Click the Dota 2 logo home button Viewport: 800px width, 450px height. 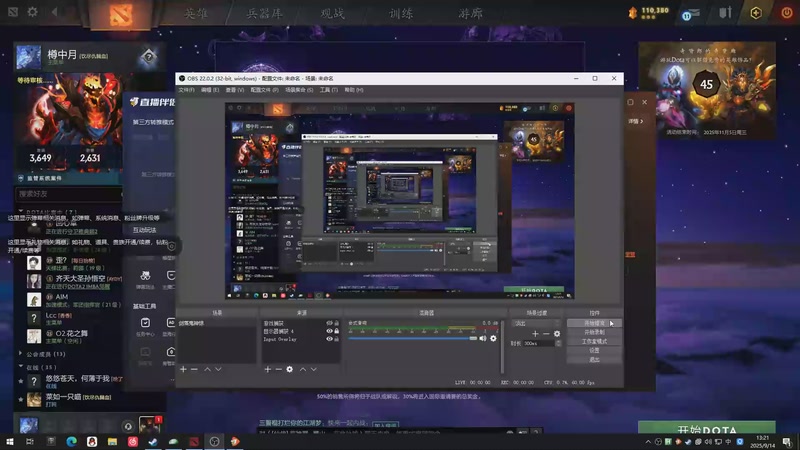coord(121,15)
